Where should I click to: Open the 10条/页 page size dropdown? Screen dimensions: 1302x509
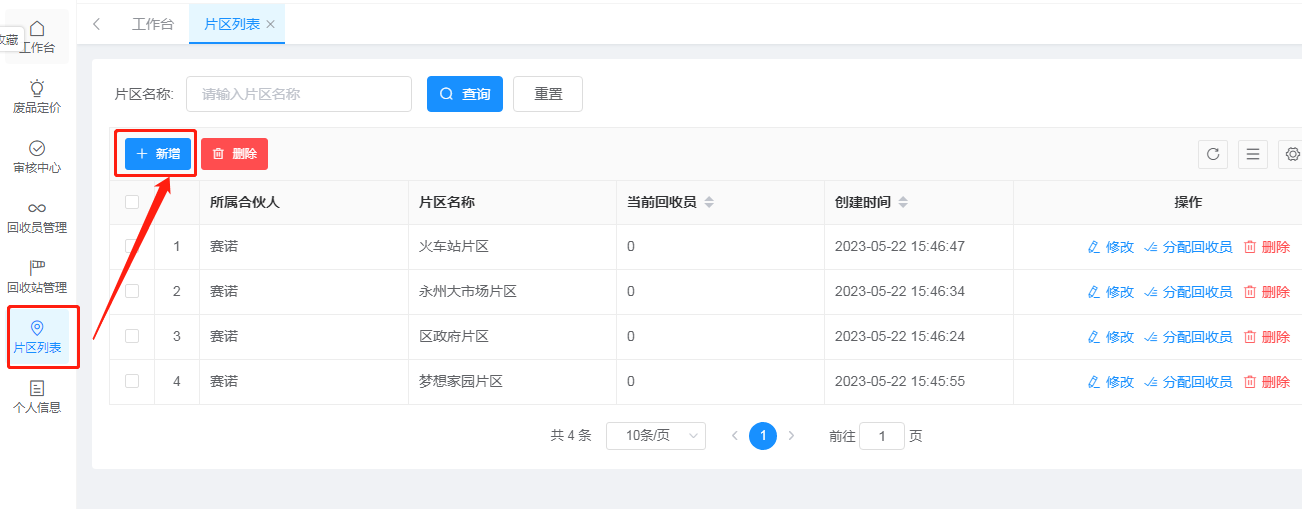point(656,436)
